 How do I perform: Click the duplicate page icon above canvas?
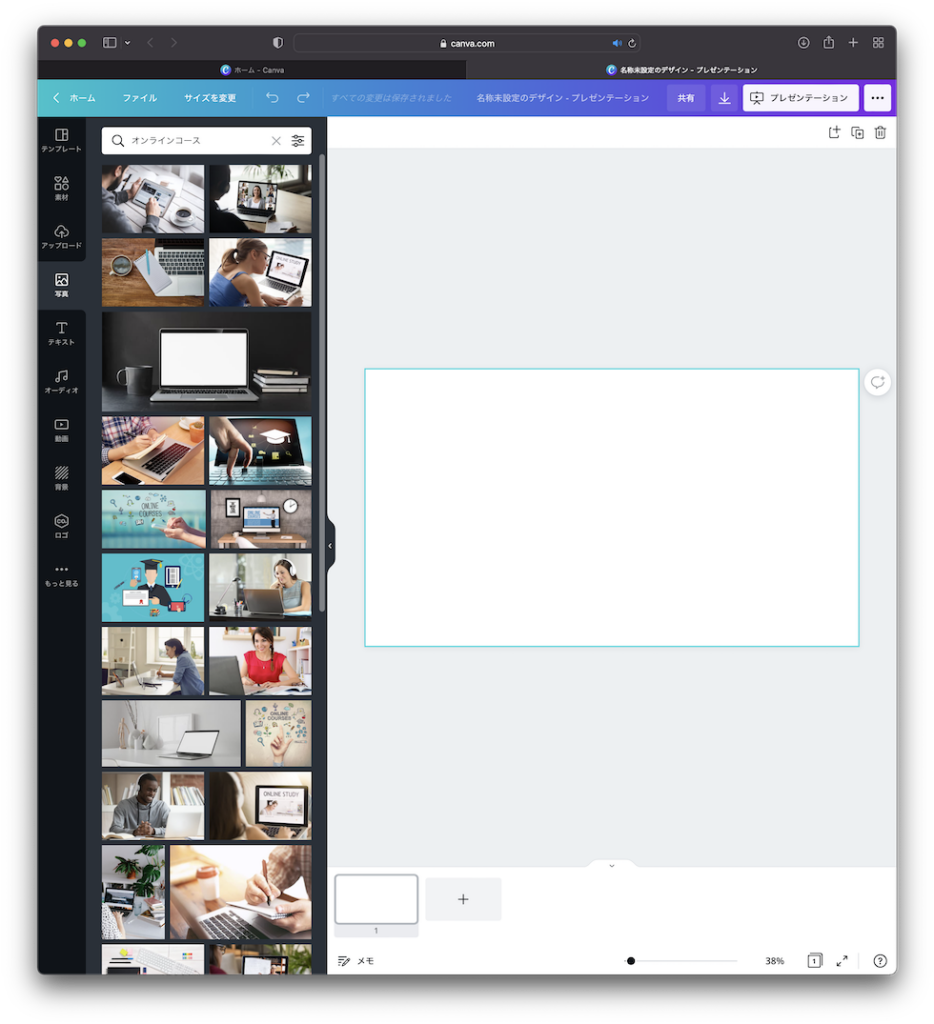click(x=857, y=133)
